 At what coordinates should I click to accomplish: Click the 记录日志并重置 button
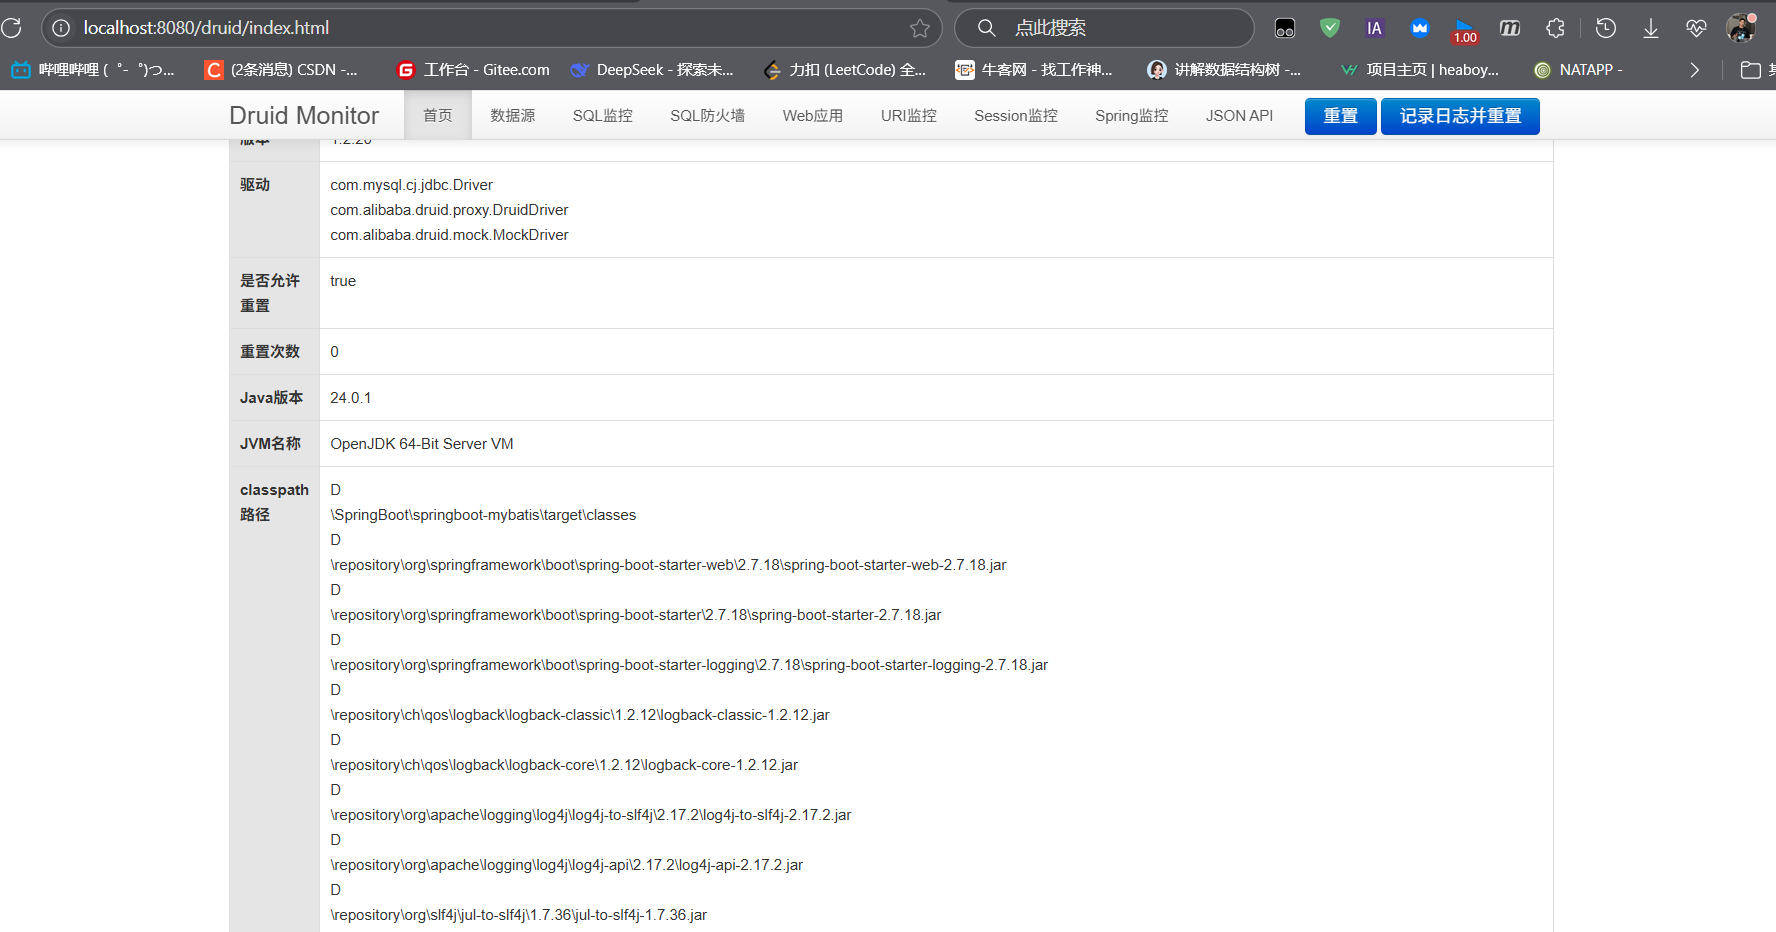(1460, 116)
